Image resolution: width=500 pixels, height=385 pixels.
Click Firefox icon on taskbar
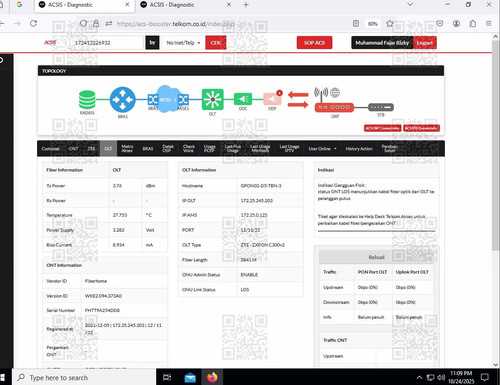[212, 377]
